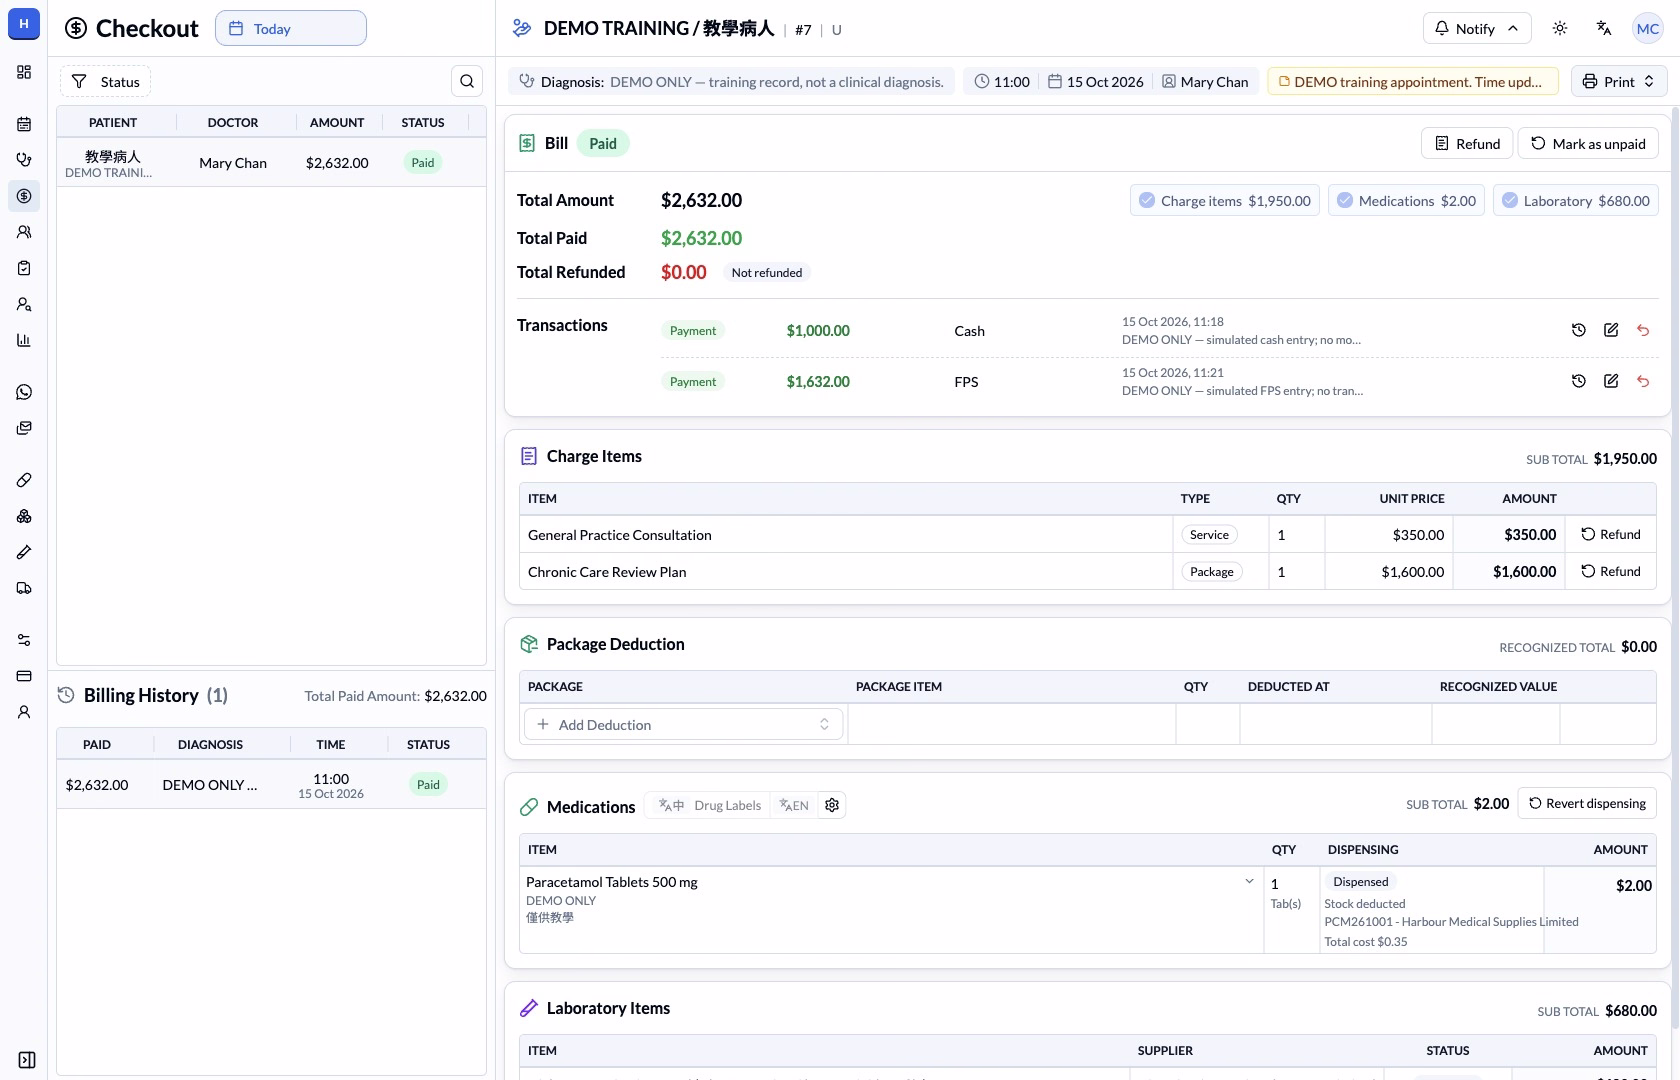Screen dimensions: 1680x1080
Task: Open the Today date picker
Action: coord(291,28)
